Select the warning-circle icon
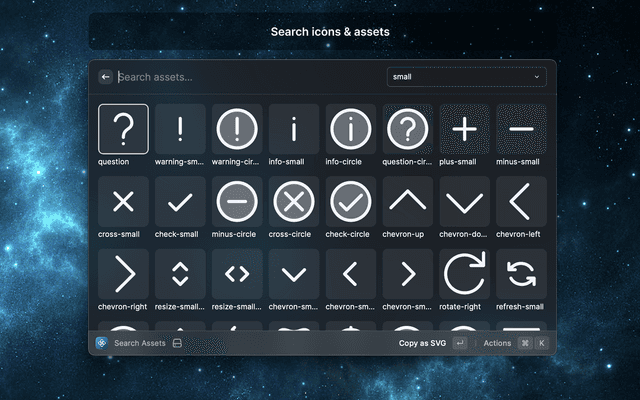 click(237, 129)
